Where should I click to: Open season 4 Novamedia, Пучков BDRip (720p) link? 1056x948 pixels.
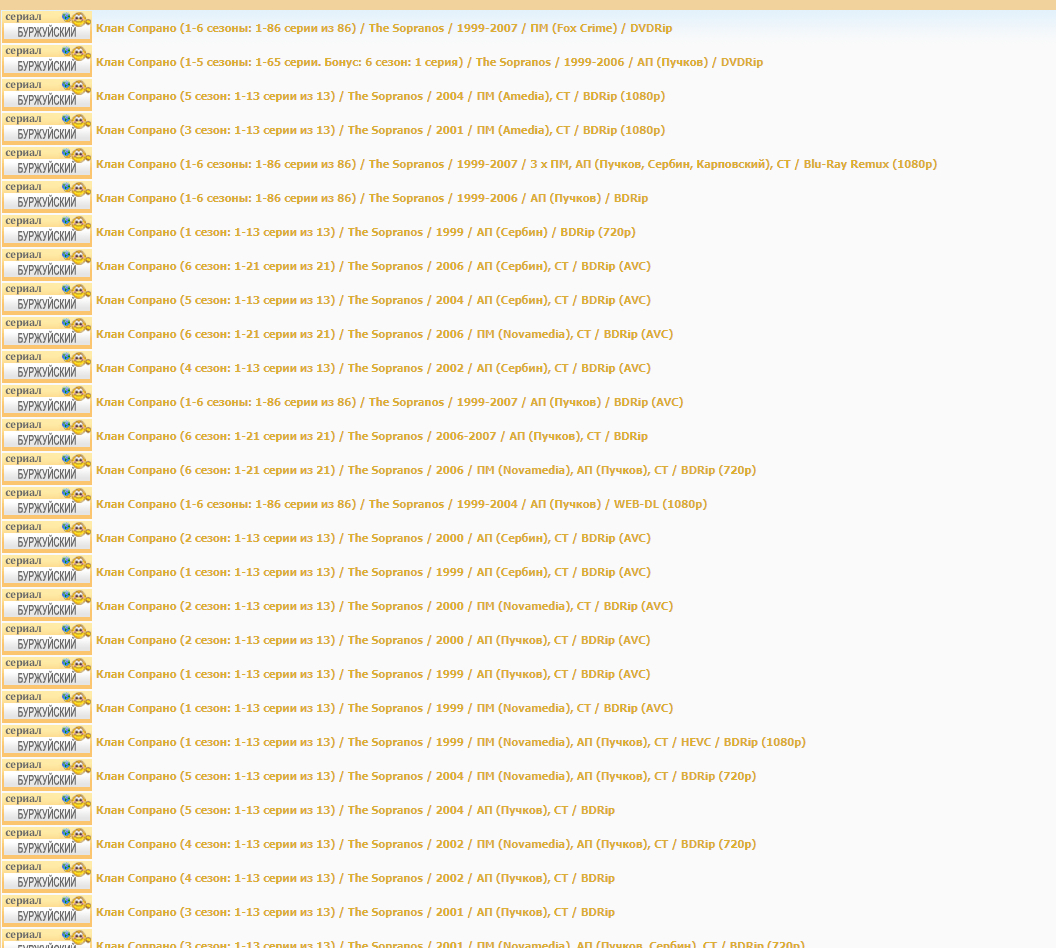426,844
